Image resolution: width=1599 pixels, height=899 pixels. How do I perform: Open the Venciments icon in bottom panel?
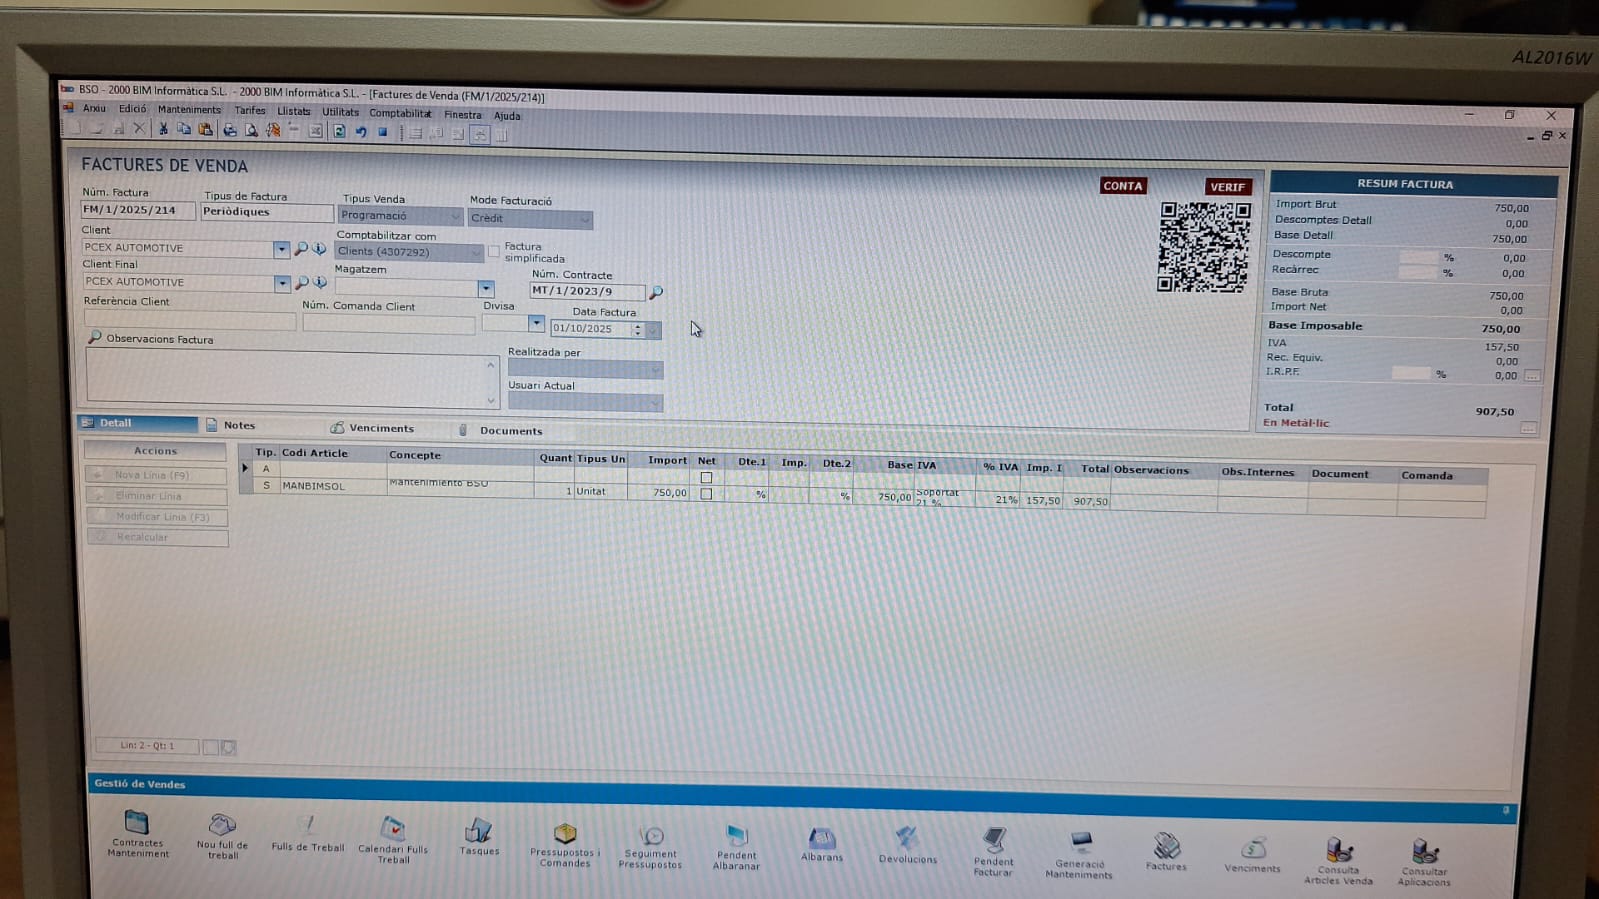pos(1252,850)
